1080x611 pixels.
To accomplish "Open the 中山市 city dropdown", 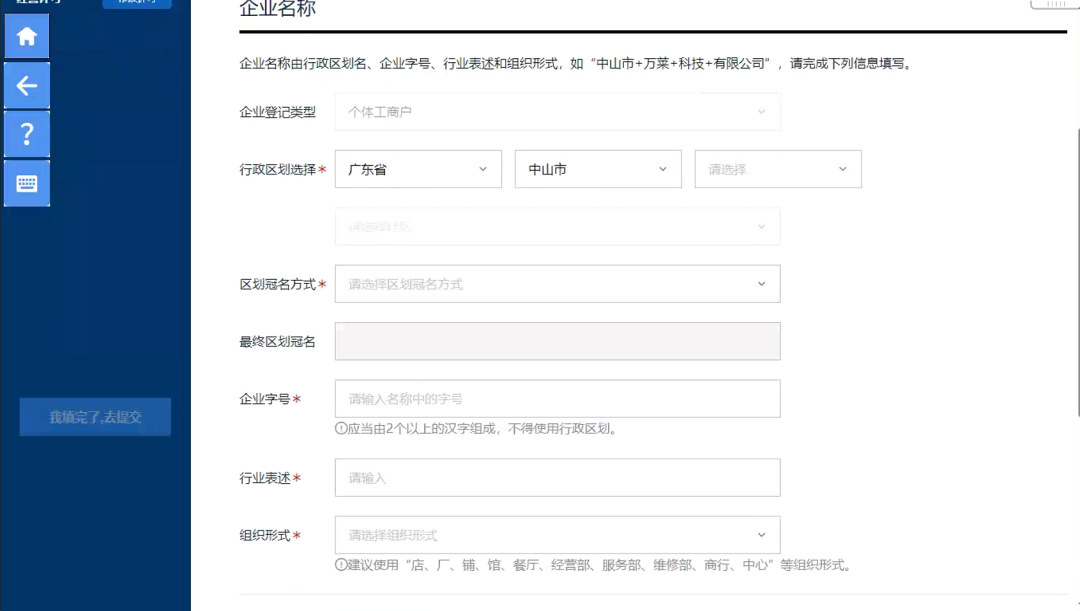I will point(597,169).
